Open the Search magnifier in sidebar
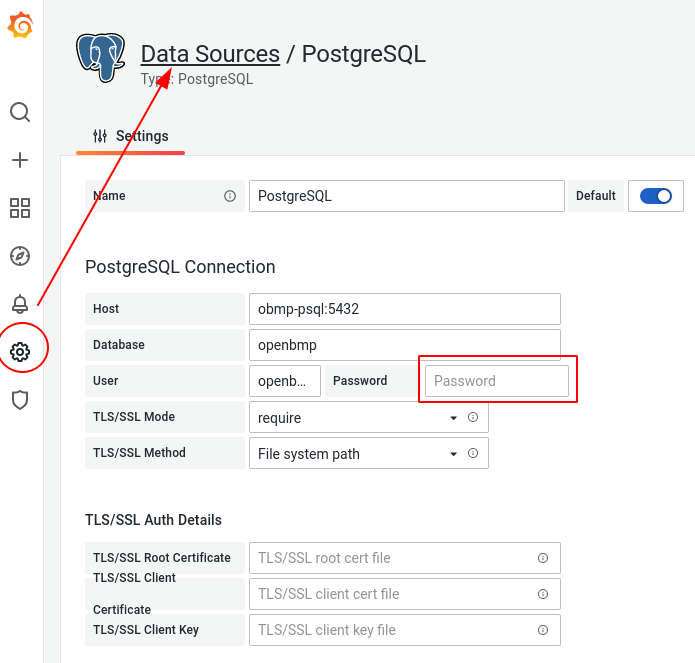The width and height of the screenshot is (695, 663). point(20,112)
